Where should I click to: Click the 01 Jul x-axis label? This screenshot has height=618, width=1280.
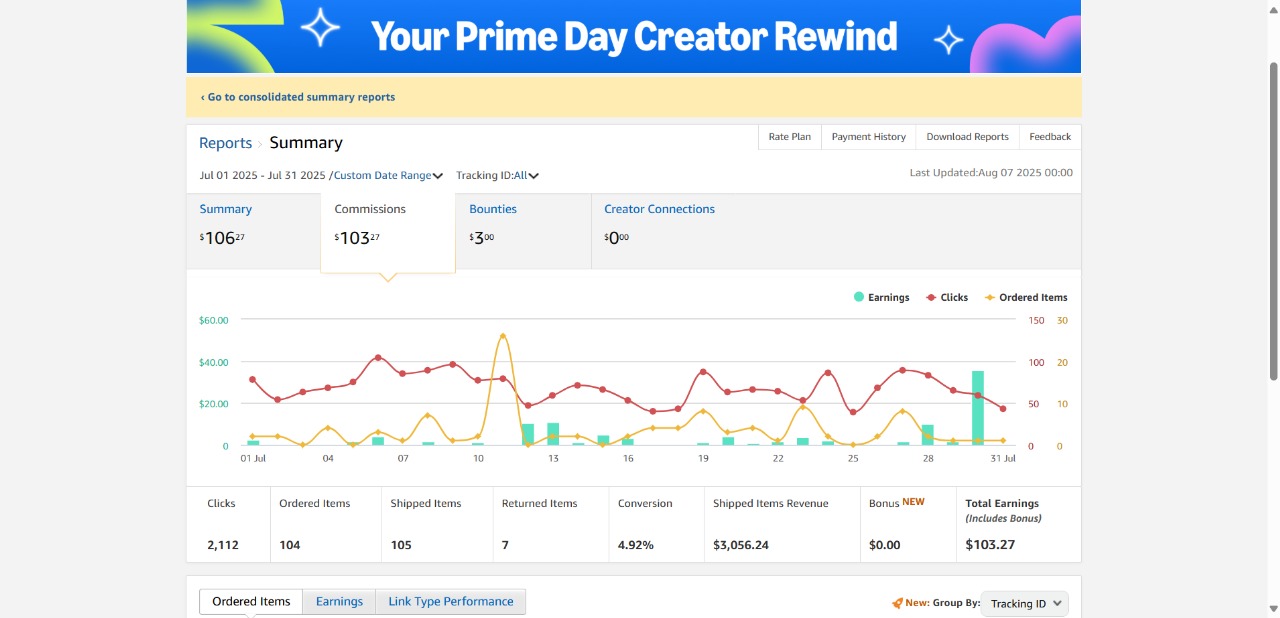(253, 459)
